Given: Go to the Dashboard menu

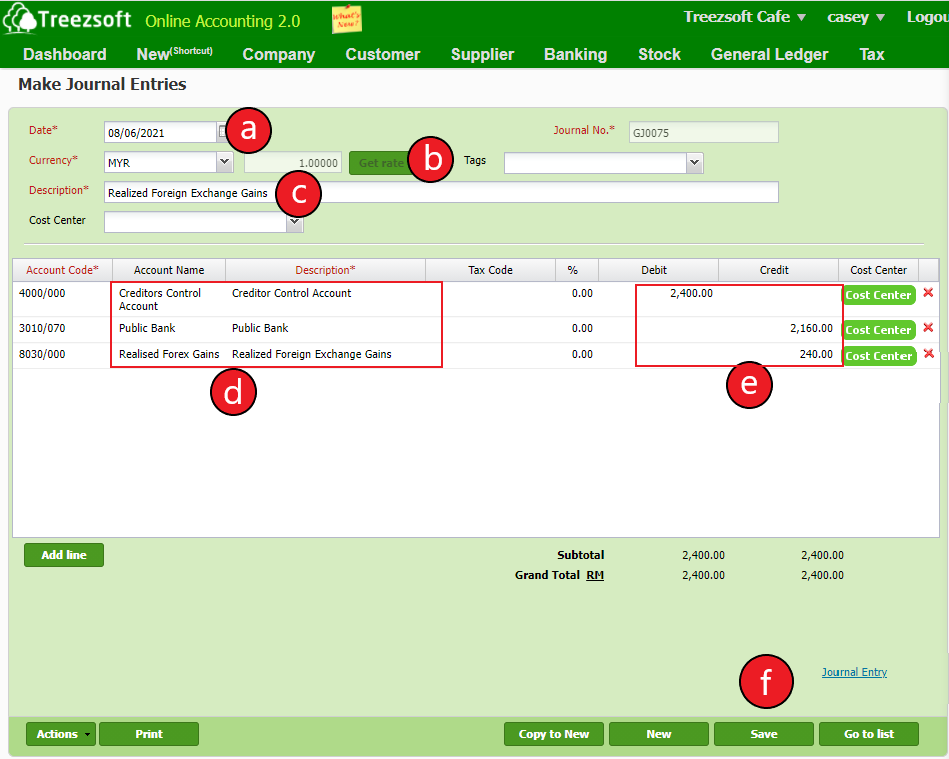Looking at the screenshot, I should 65,54.
